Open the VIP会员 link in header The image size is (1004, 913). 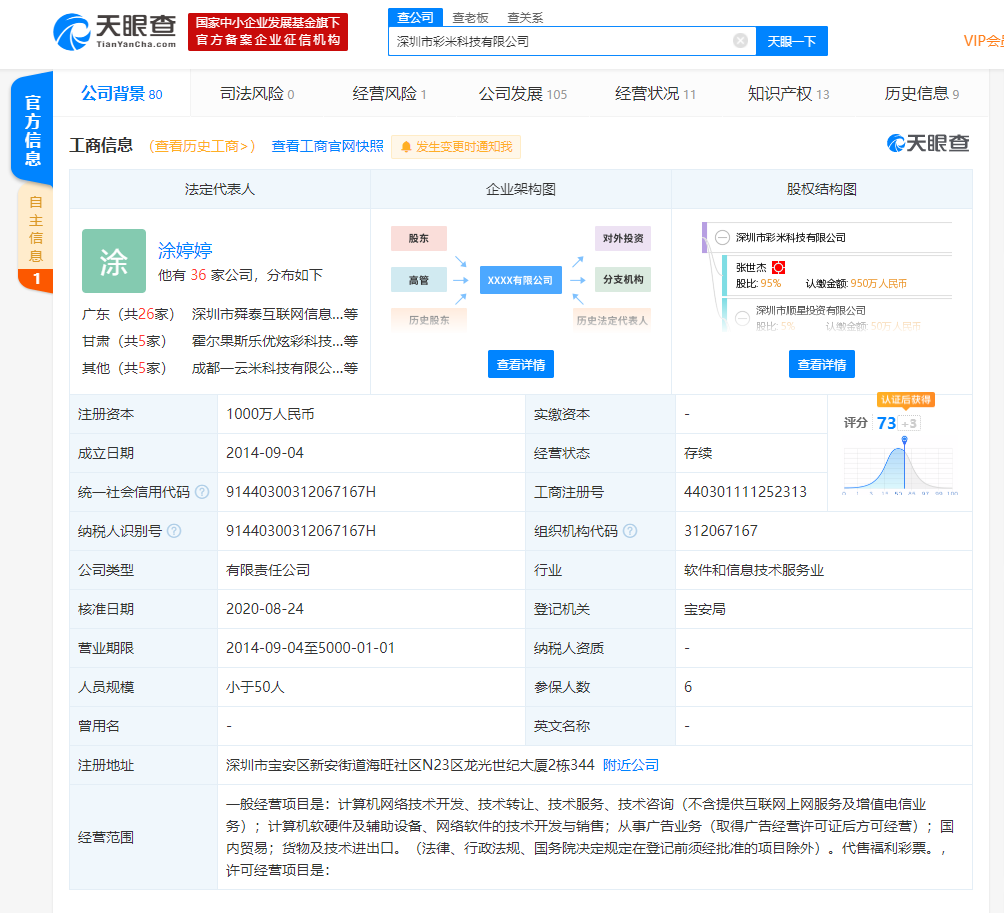point(984,41)
